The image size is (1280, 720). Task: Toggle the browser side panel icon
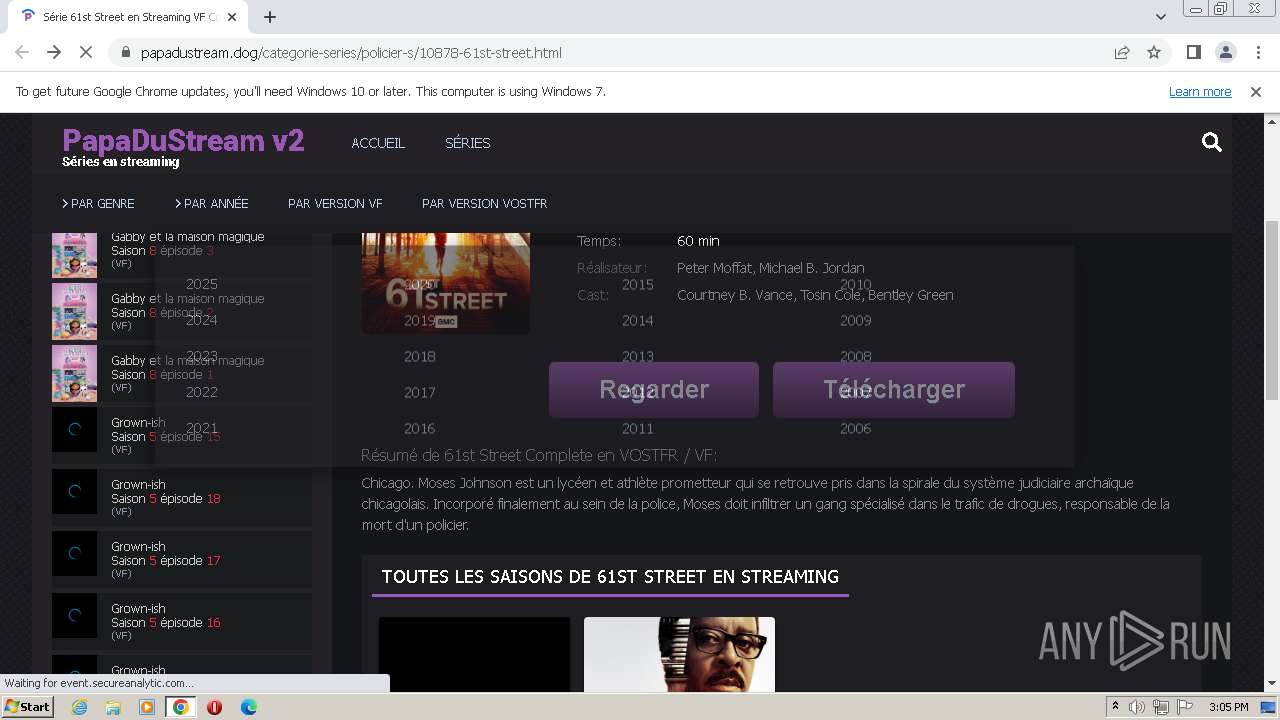(1193, 52)
